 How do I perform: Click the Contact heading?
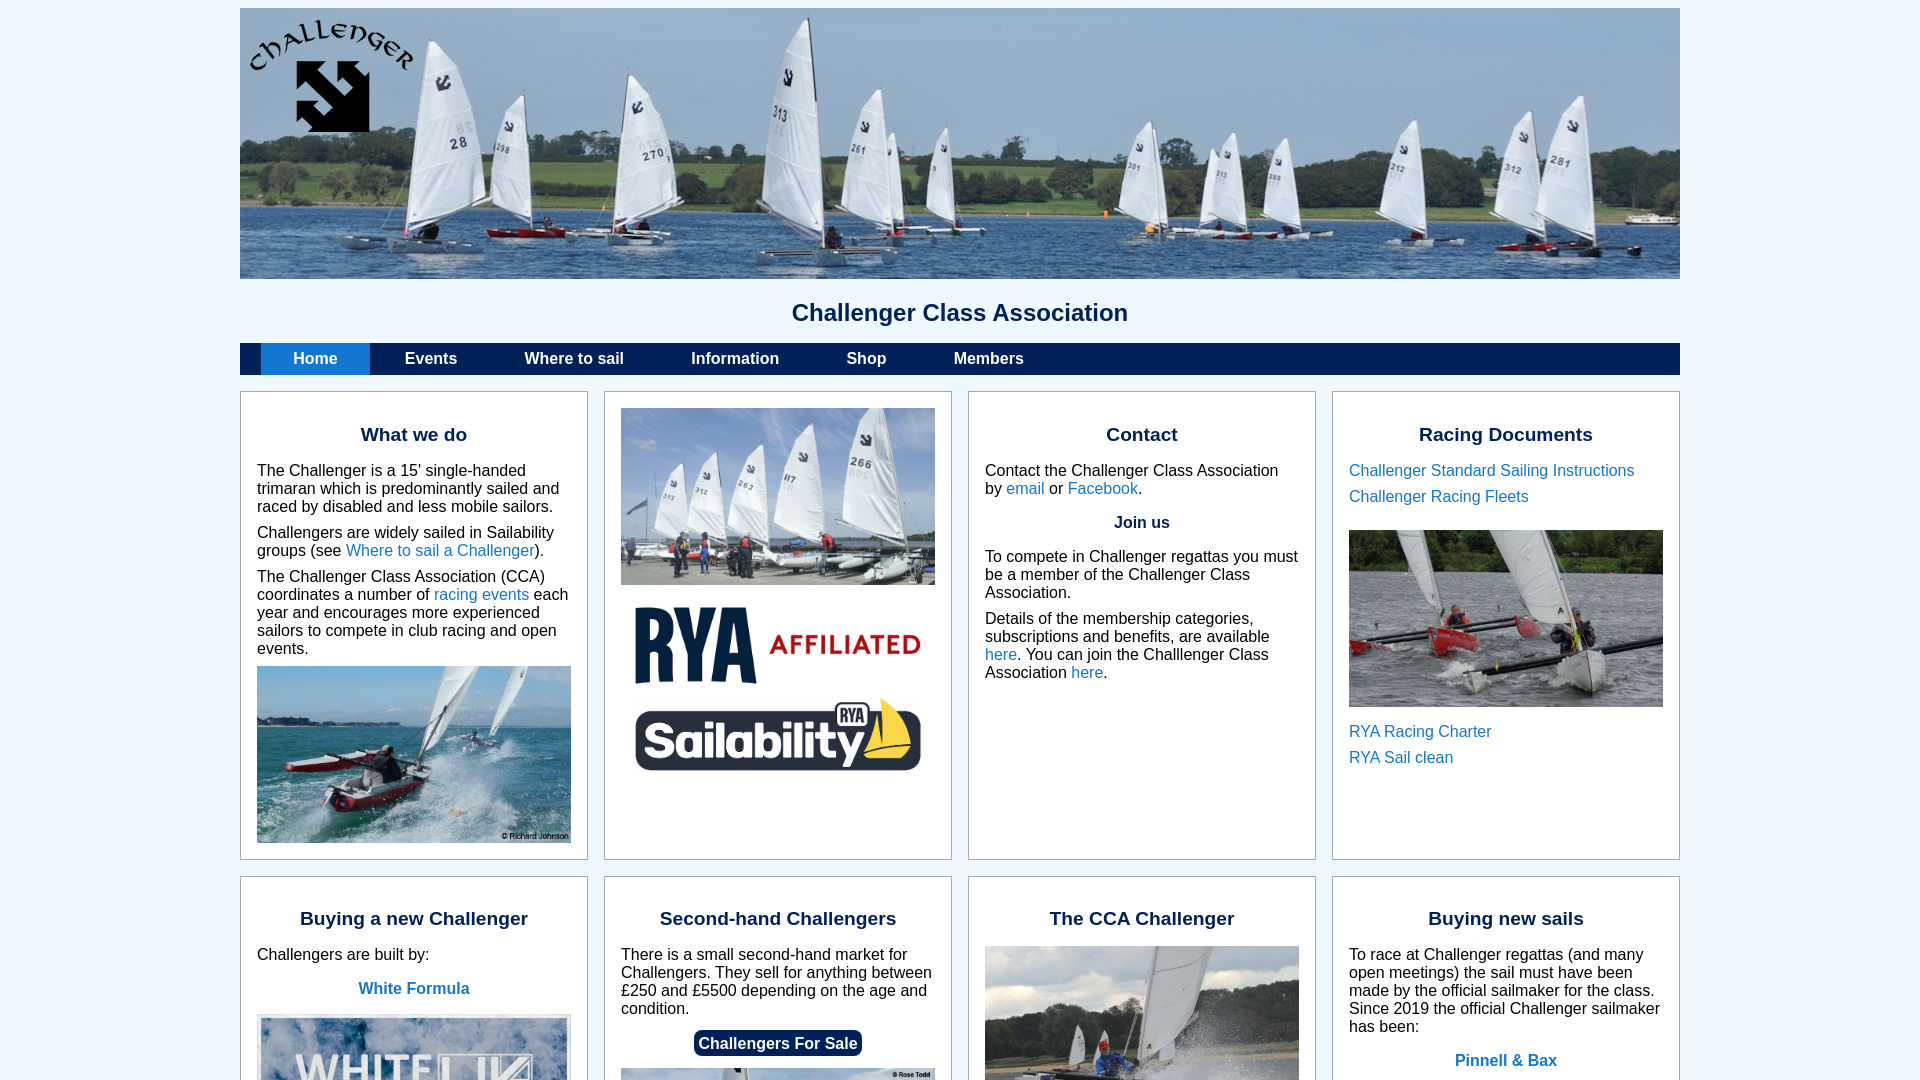coord(1142,435)
